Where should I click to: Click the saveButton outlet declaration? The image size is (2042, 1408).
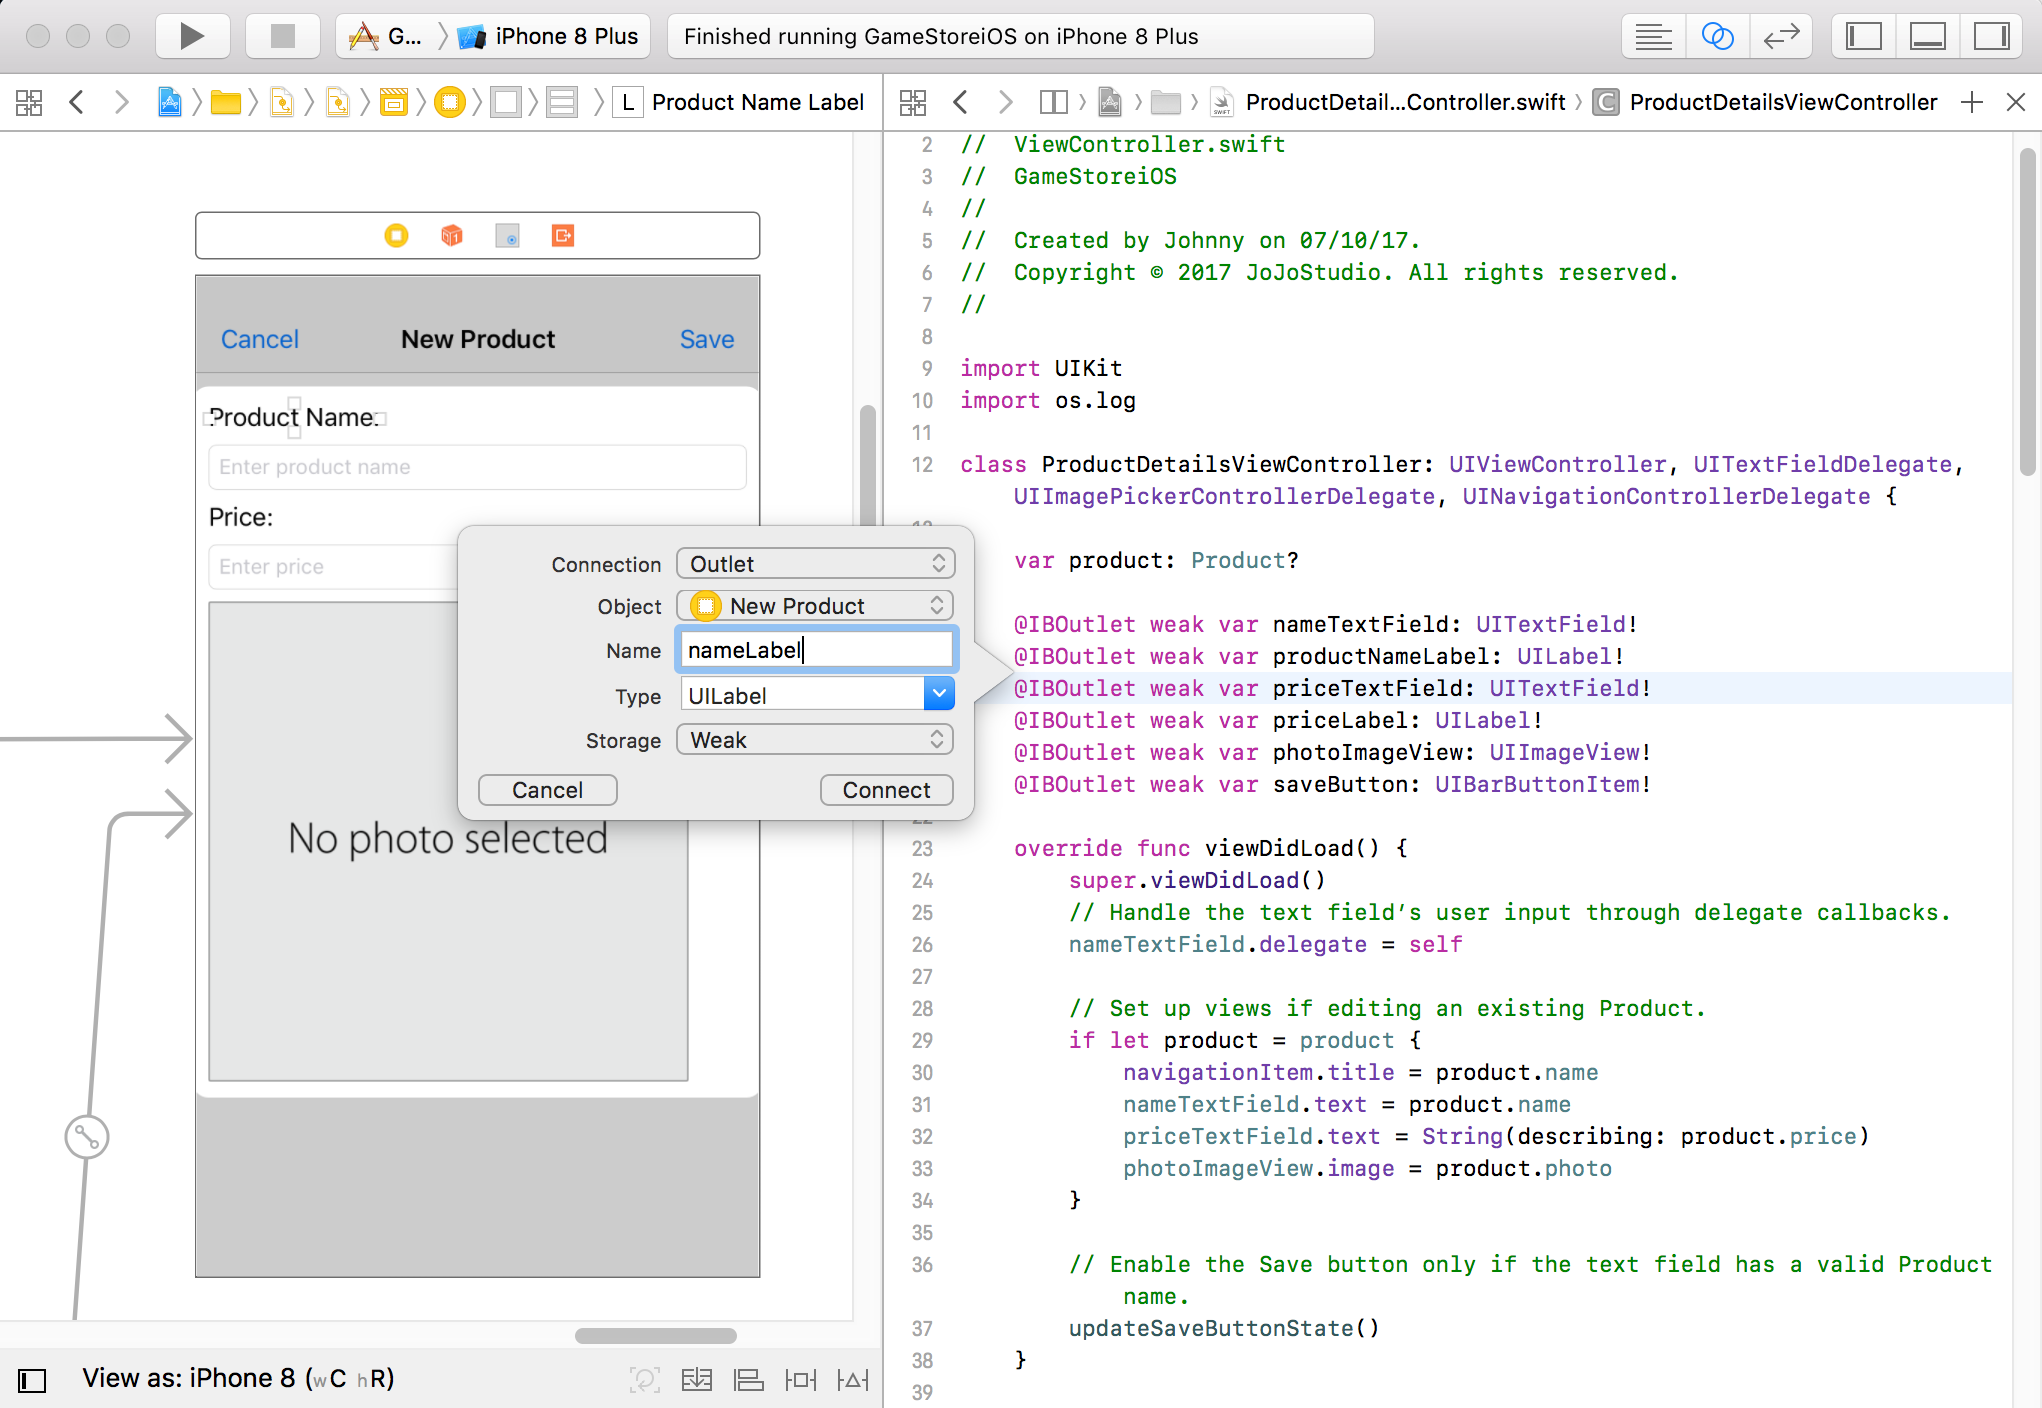[1332, 784]
